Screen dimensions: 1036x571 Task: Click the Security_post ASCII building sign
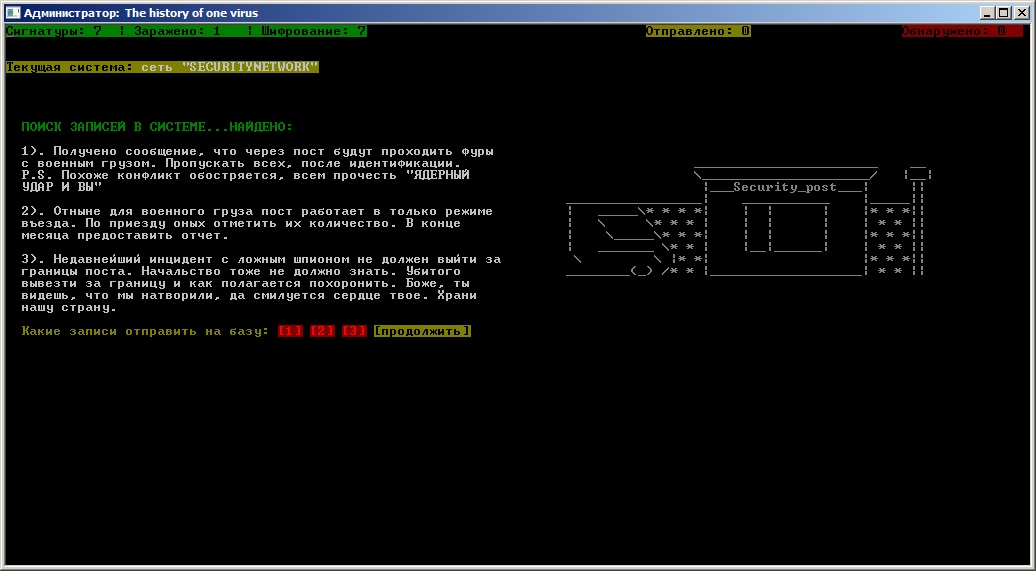tap(784, 188)
